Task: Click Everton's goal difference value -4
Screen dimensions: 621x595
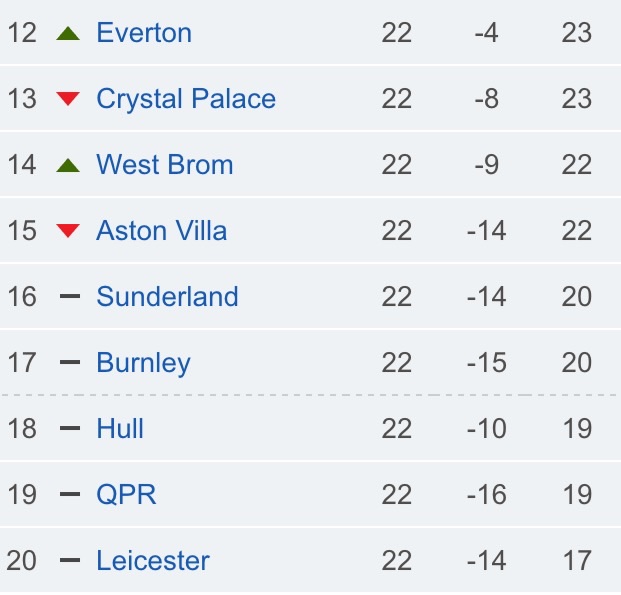Action: pos(486,32)
